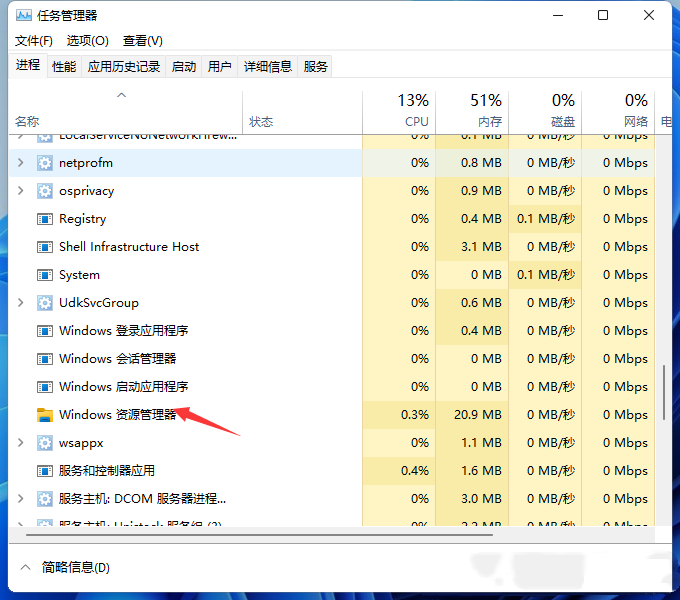Click Registry's 0.1 MB/秒 disk cell
The height and width of the screenshot is (600, 680).
click(x=546, y=219)
